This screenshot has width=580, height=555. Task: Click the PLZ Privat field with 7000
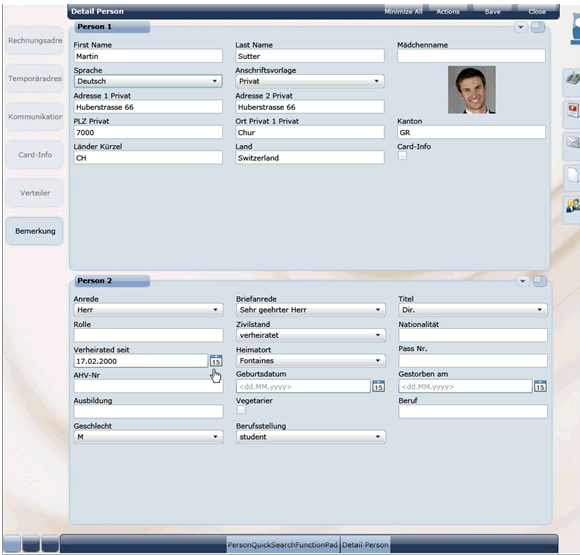click(148, 132)
